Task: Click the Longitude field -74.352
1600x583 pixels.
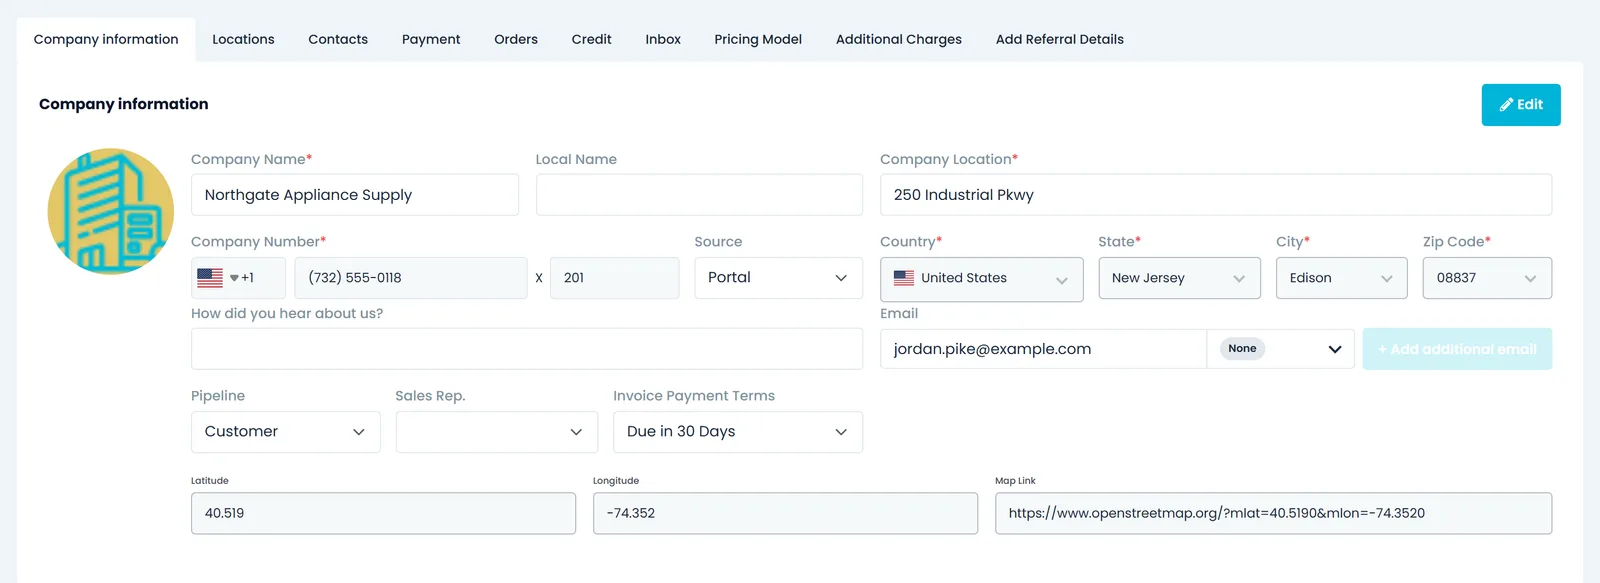Action: tap(785, 513)
